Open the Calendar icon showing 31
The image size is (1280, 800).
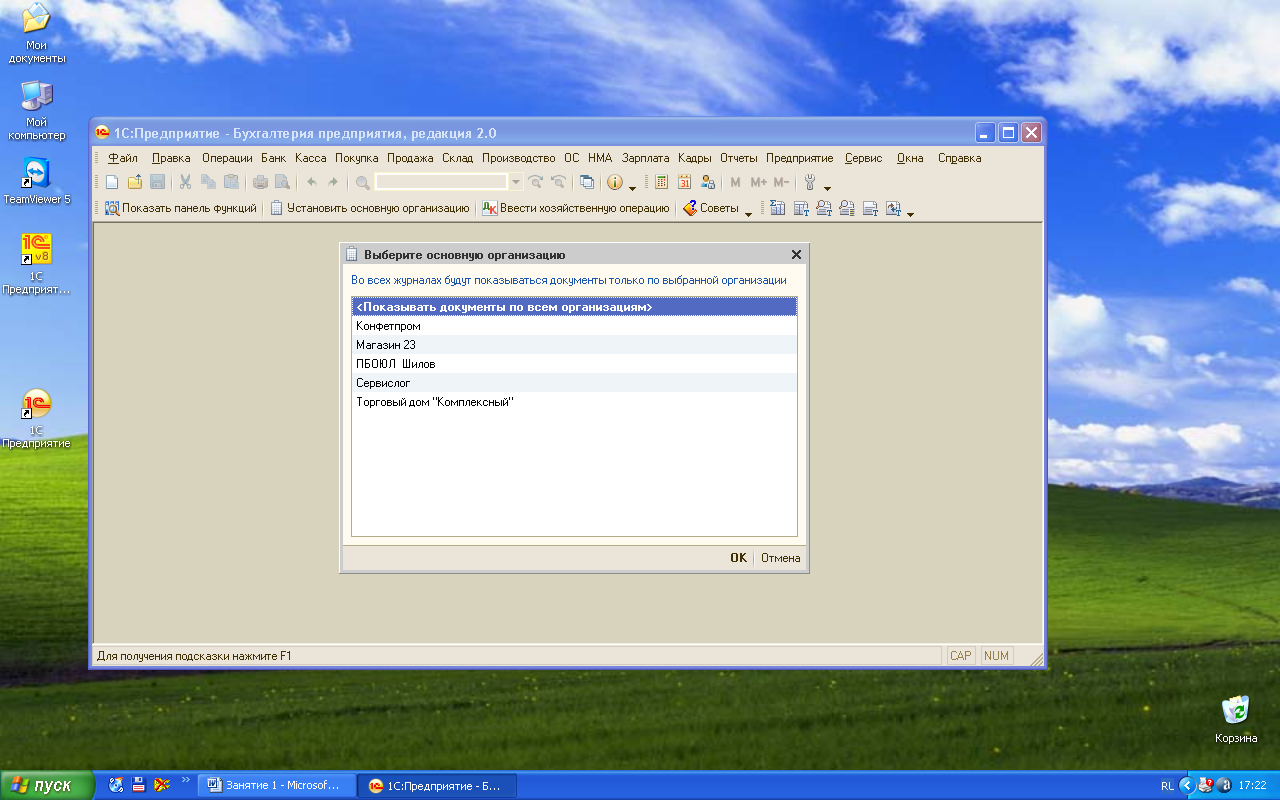point(684,182)
